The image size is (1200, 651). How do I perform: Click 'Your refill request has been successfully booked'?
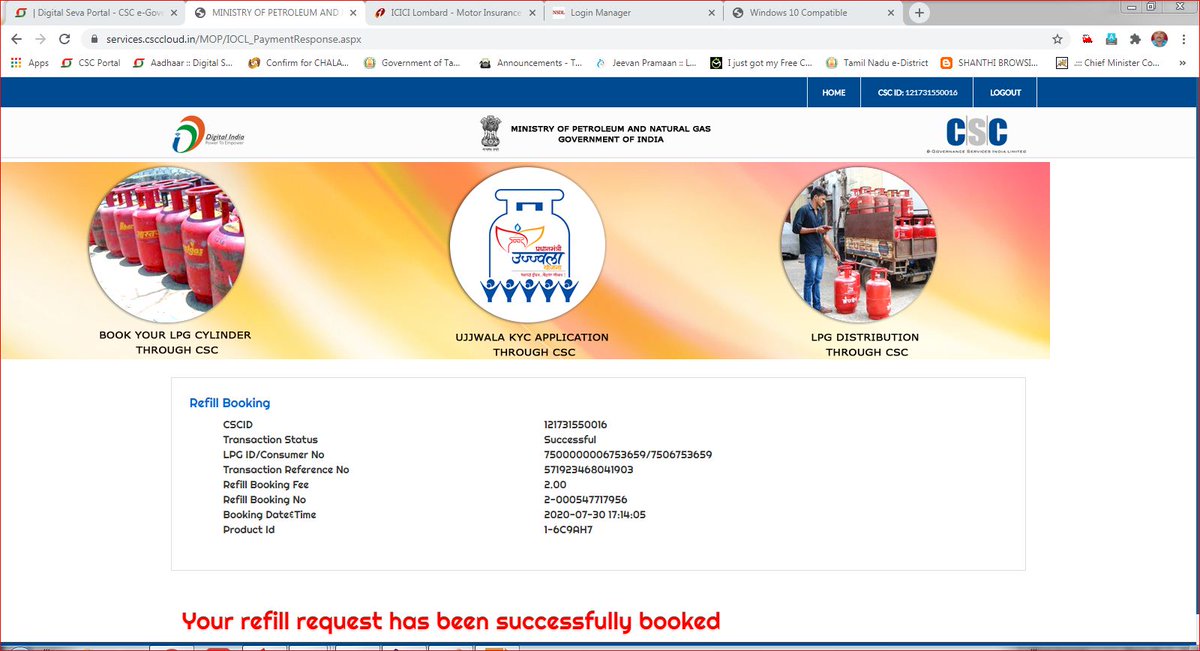451,621
